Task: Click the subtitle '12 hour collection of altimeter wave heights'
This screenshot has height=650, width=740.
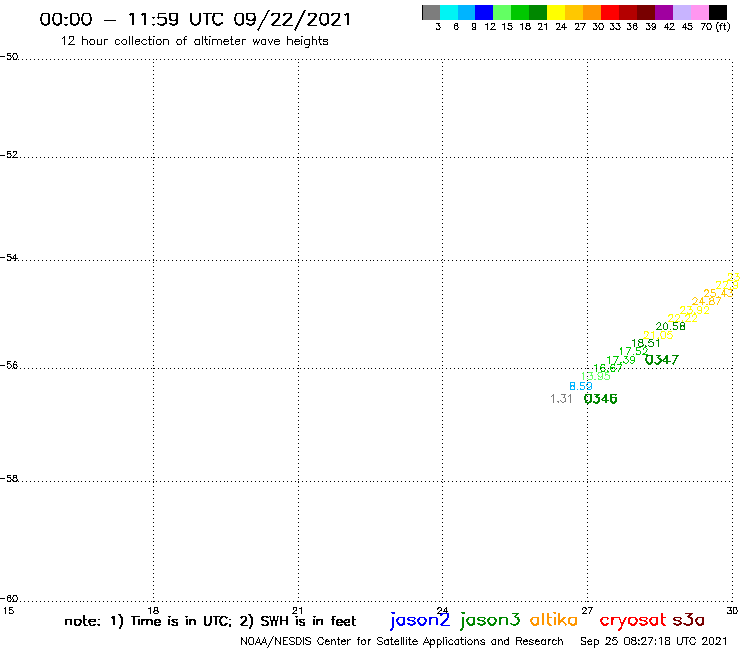Action: pyautogui.click(x=194, y=41)
